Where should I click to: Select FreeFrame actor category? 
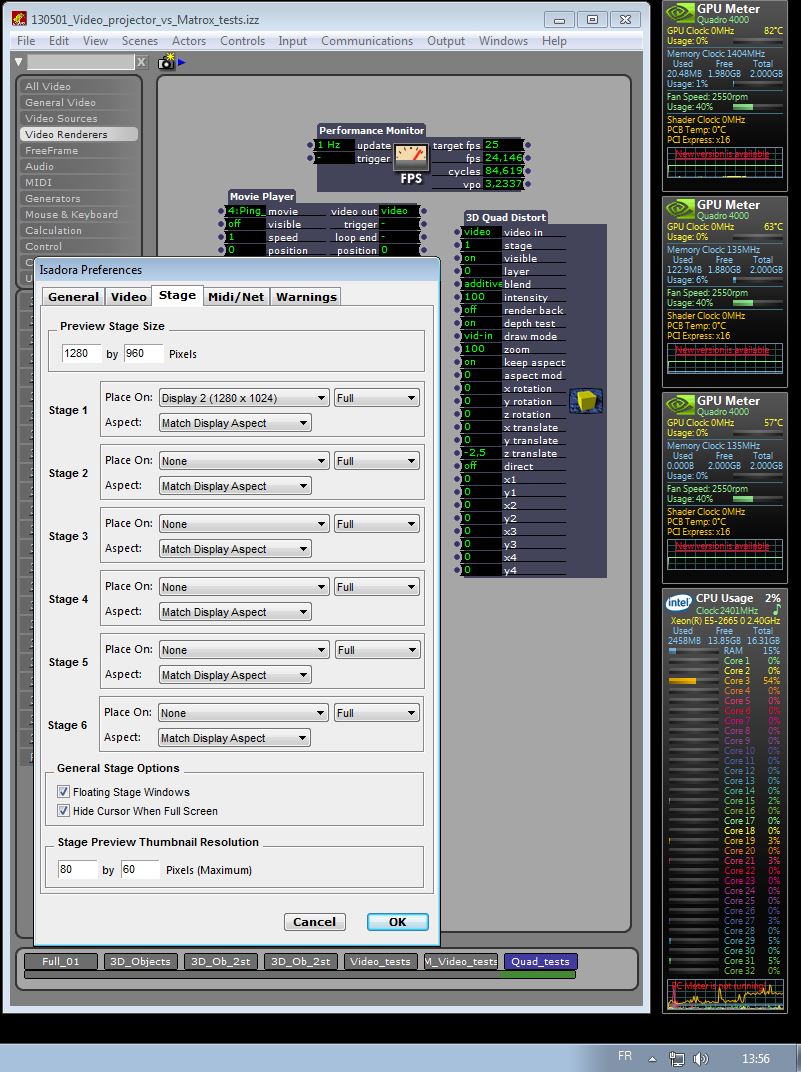79,150
